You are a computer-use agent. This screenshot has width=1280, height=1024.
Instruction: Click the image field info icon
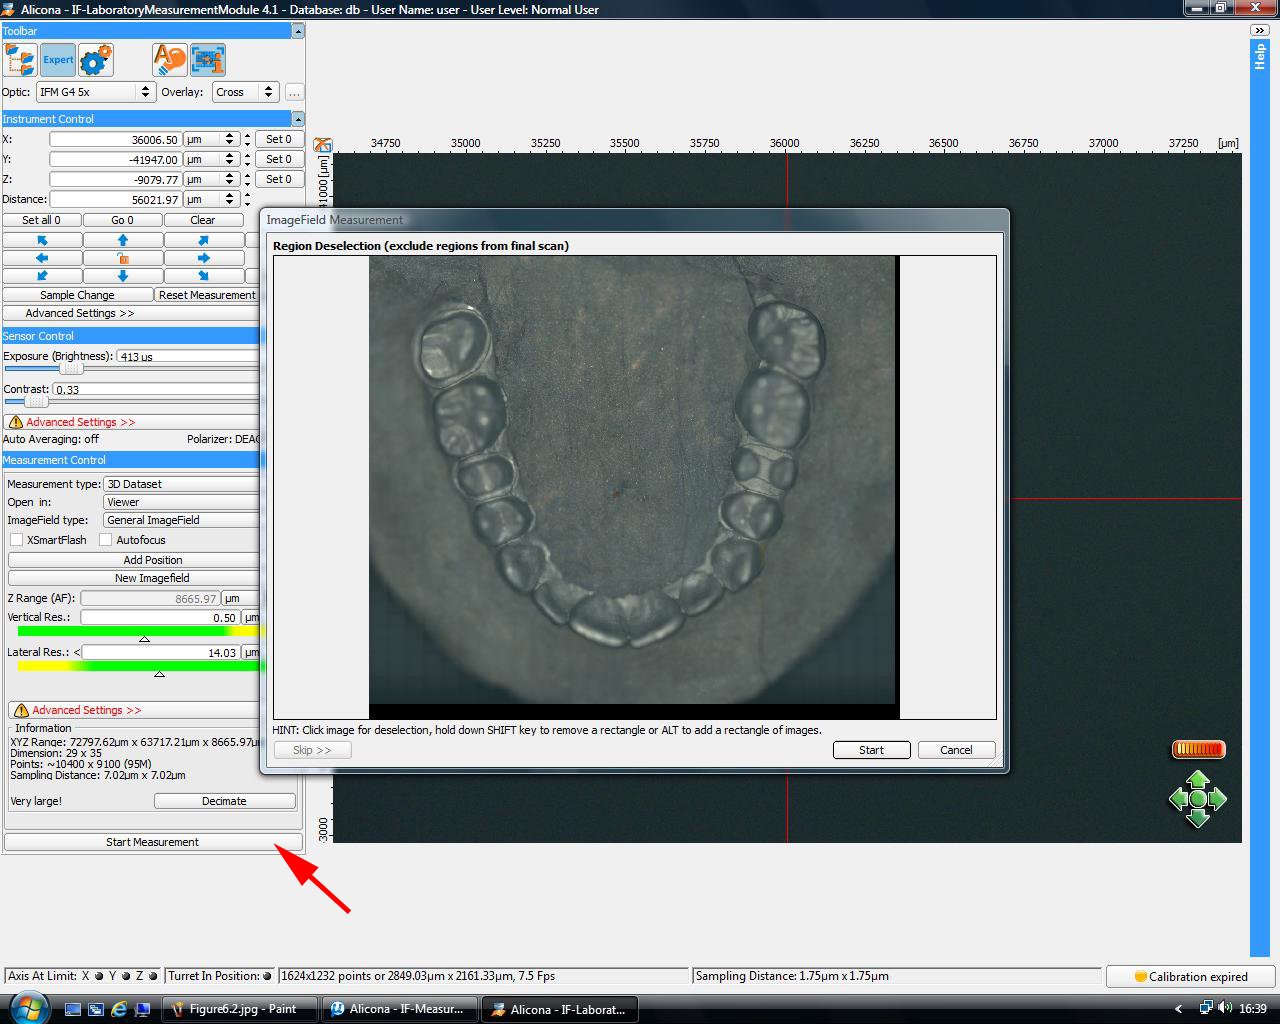(x=208, y=60)
